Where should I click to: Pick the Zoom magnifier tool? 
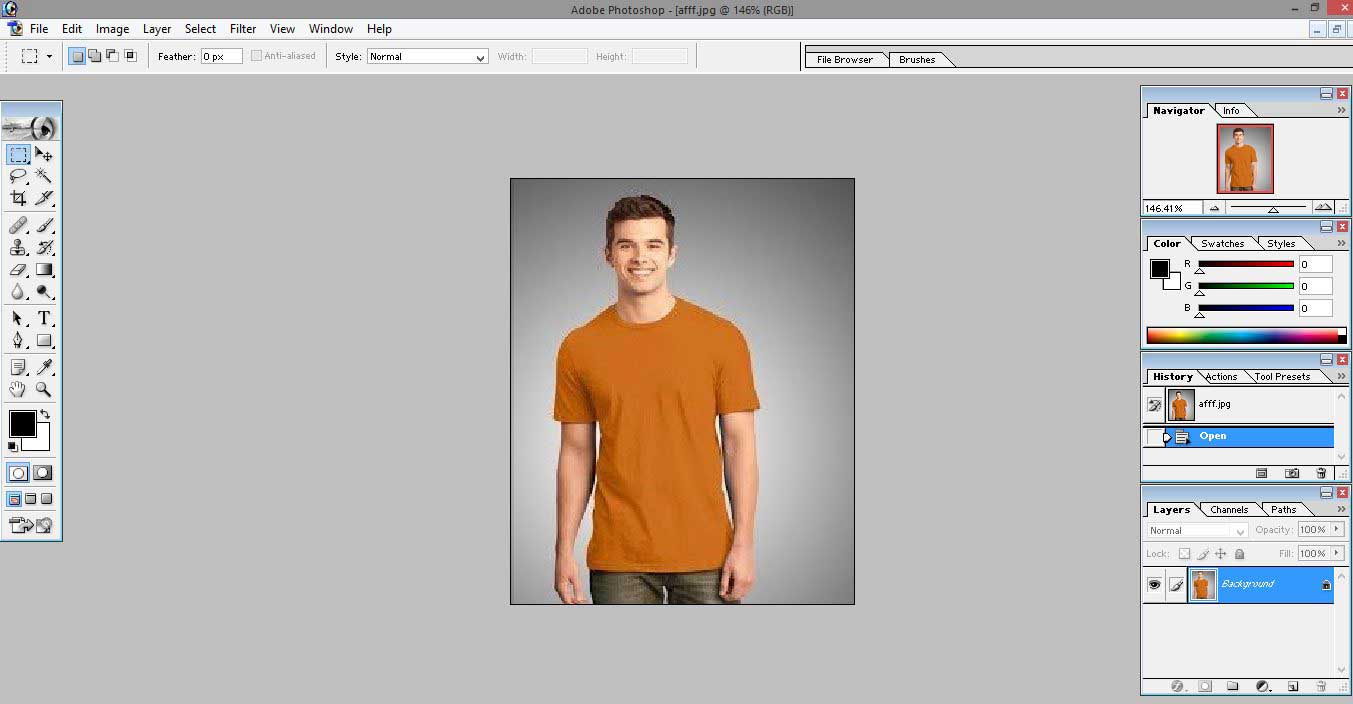[44, 390]
